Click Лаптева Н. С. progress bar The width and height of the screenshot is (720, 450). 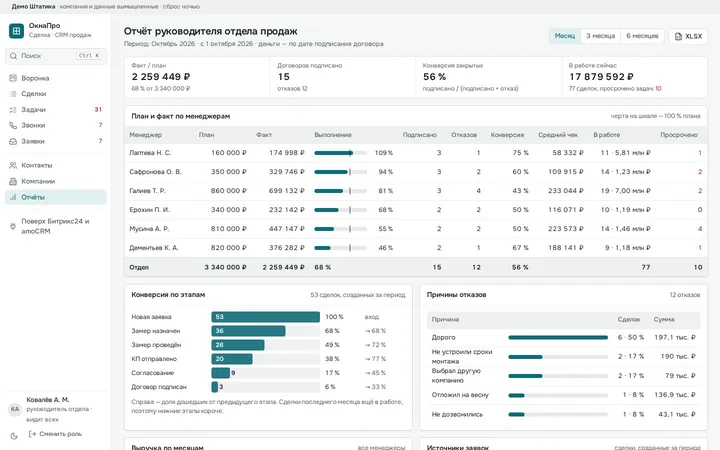(340, 153)
